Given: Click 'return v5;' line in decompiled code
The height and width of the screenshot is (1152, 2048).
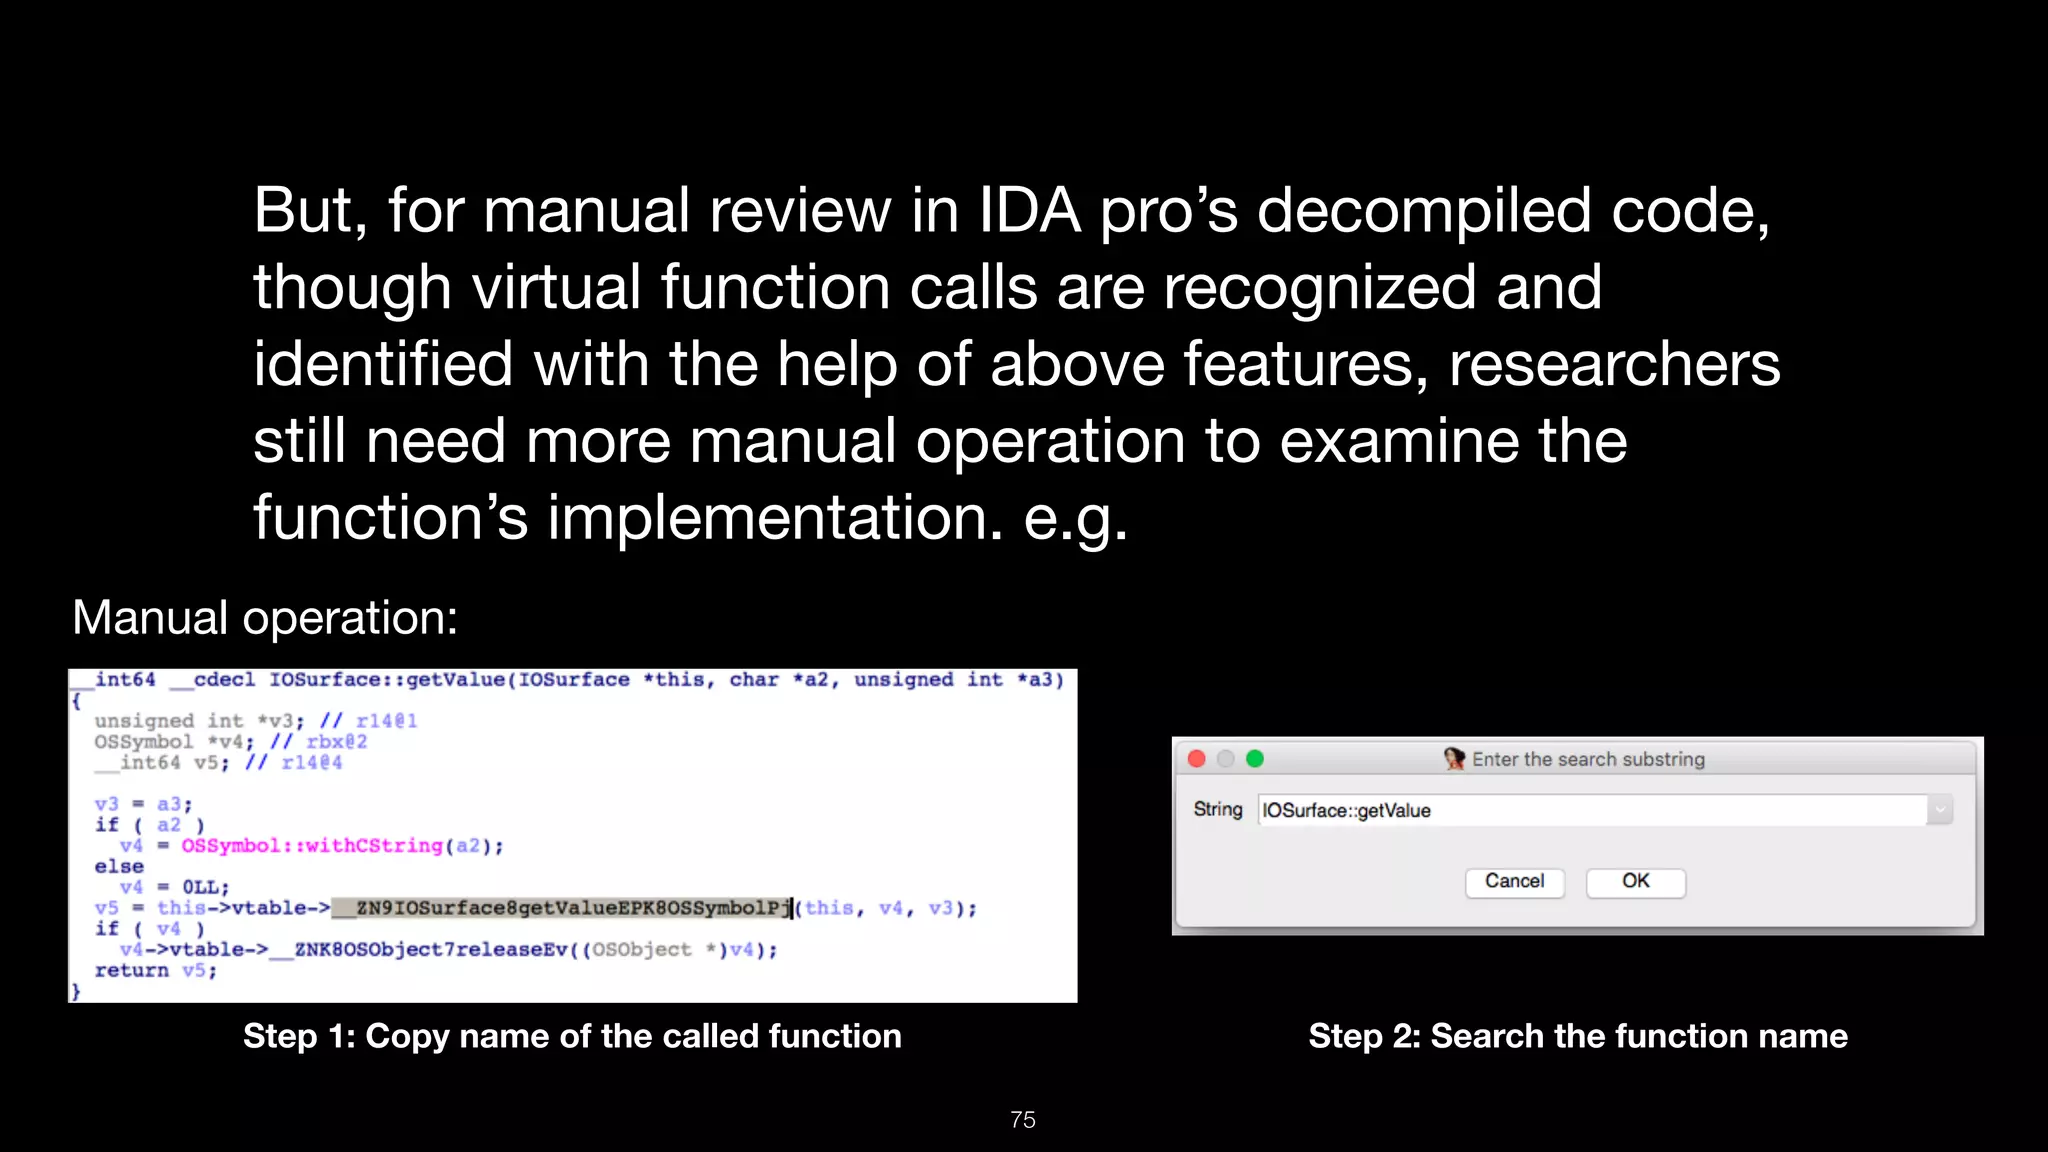Looking at the screenshot, I should [155, 971].
